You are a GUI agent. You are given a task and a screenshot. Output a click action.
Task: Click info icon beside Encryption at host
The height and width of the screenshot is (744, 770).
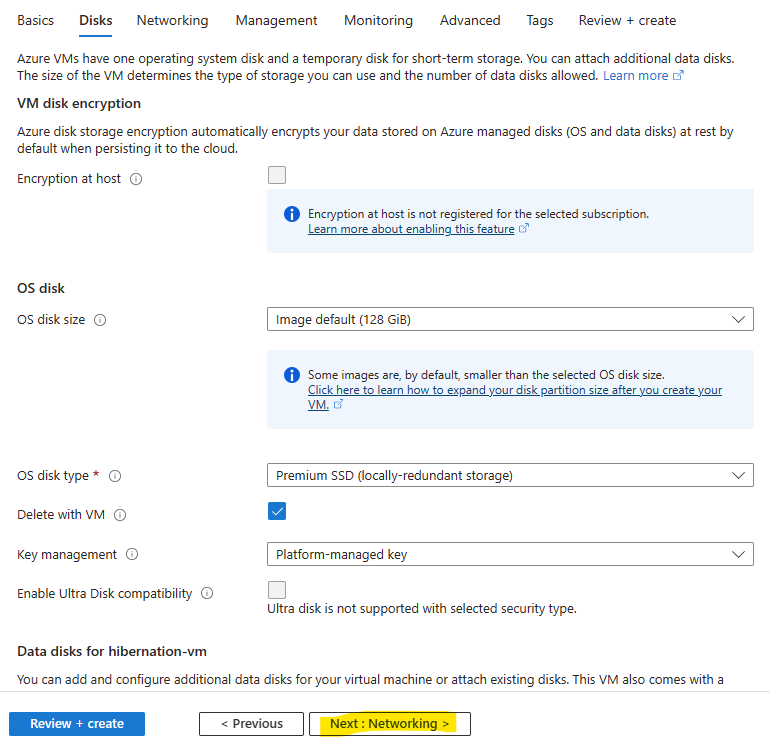136,179
